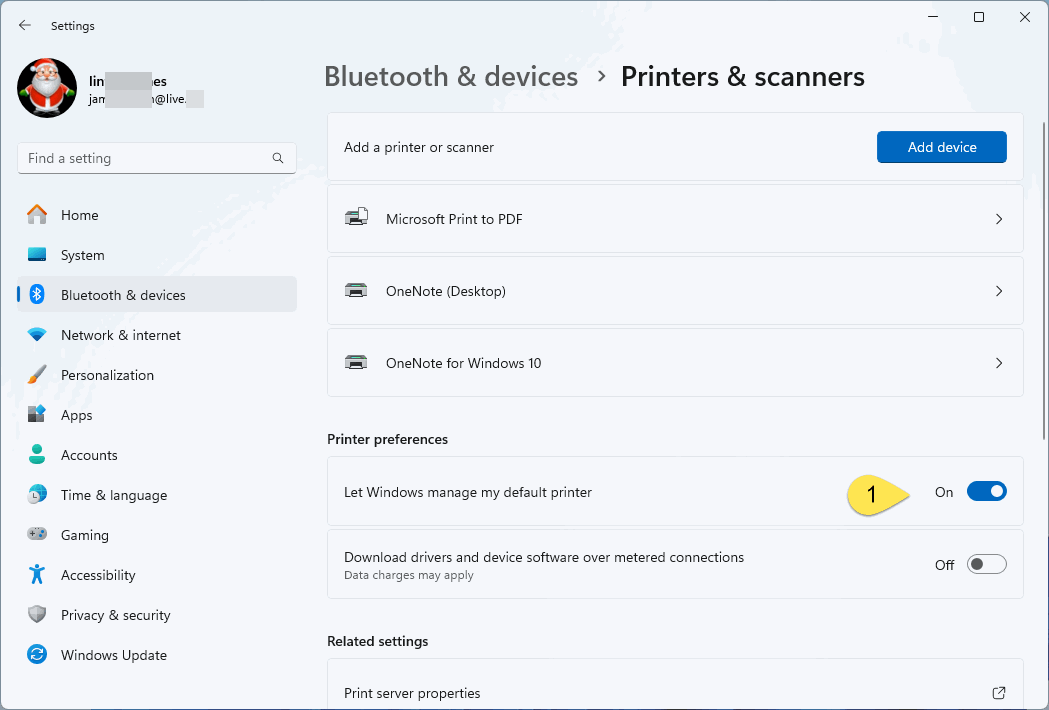The image size is (1049, 710).
Task: Click Print server properties external link icon
Action: point(999,693)
